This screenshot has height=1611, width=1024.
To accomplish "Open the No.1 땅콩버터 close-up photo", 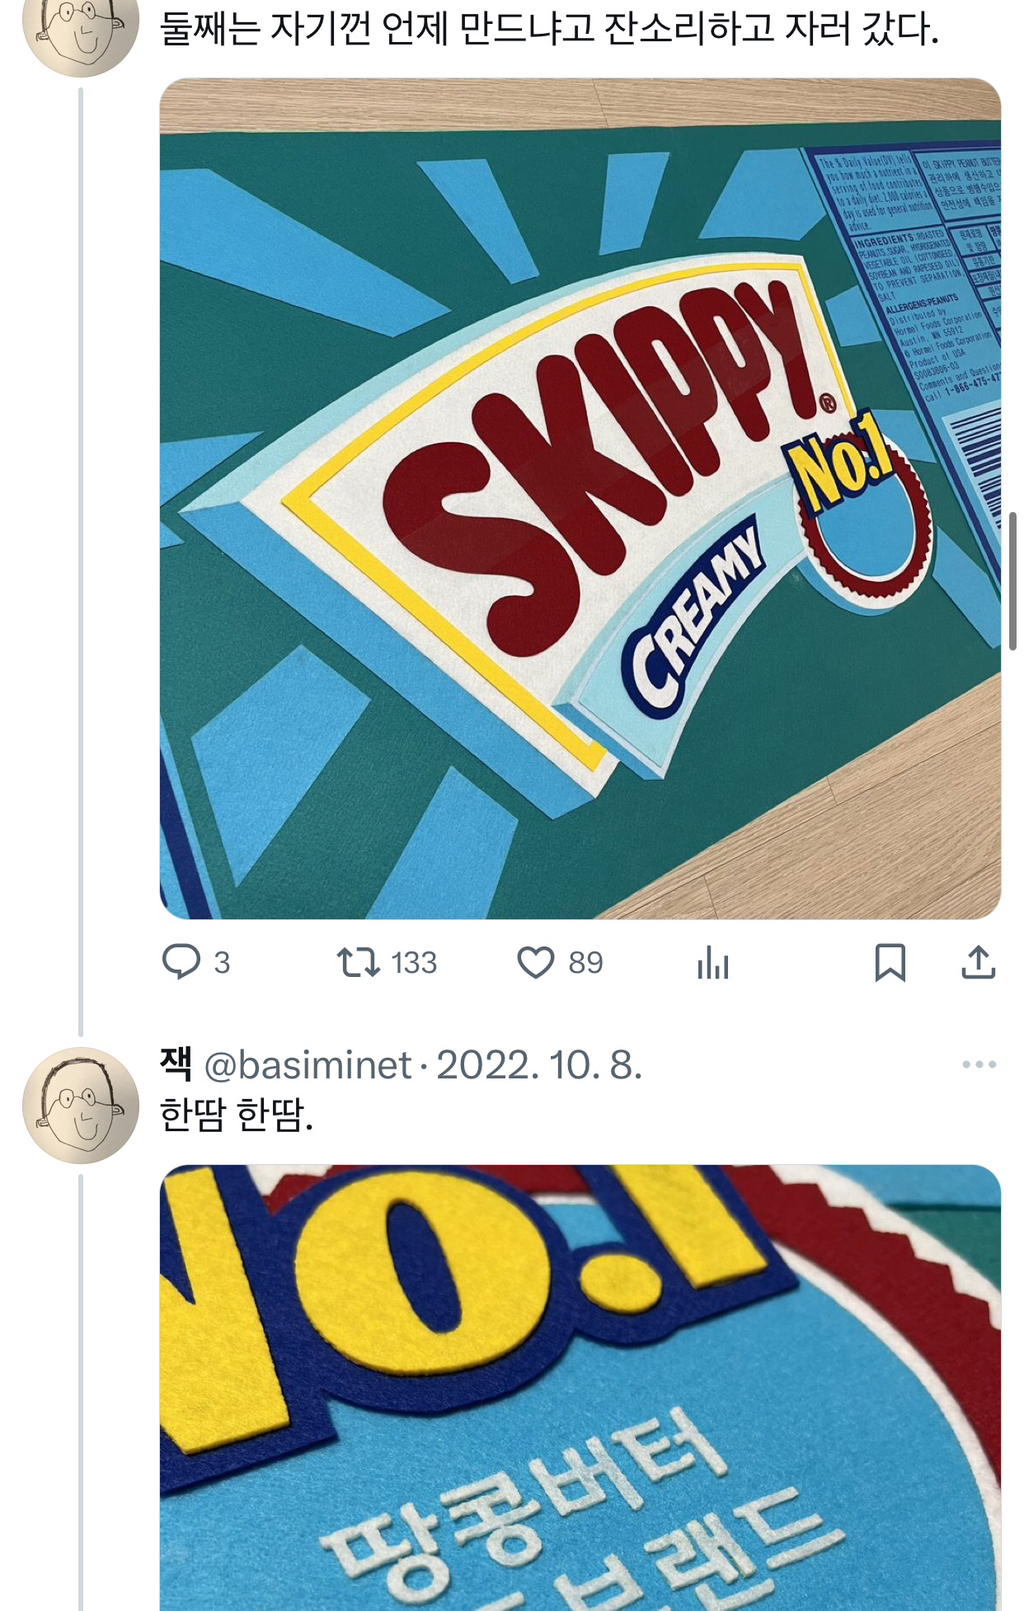I will (580, 1388).
